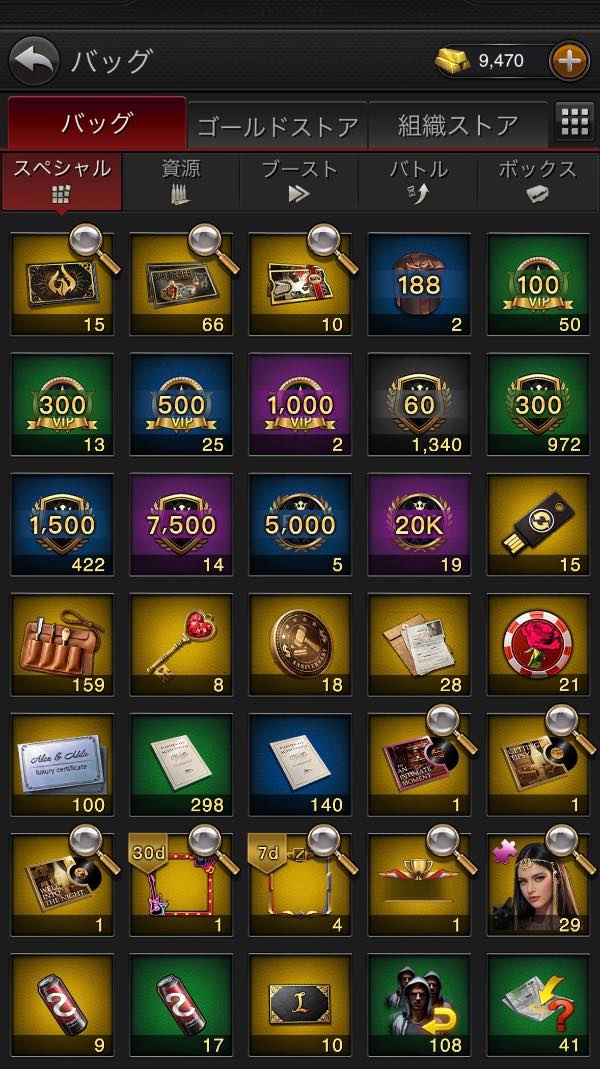This screenshot has width=600, height=1069.
Task: Switch to the 組織ストア tab
Action: (458, 125)
